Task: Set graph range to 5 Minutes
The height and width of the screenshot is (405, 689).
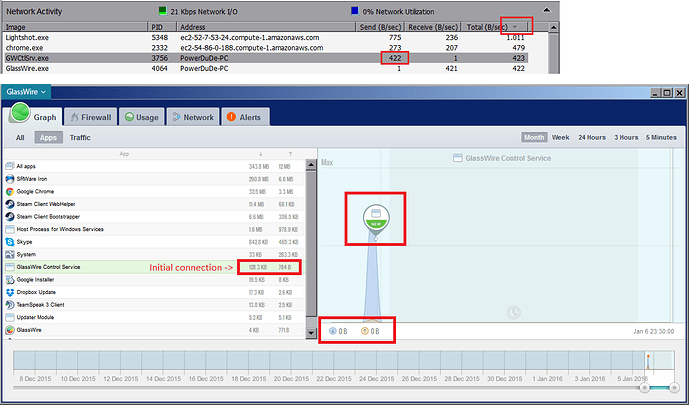Action: click(x=661, y=138)
